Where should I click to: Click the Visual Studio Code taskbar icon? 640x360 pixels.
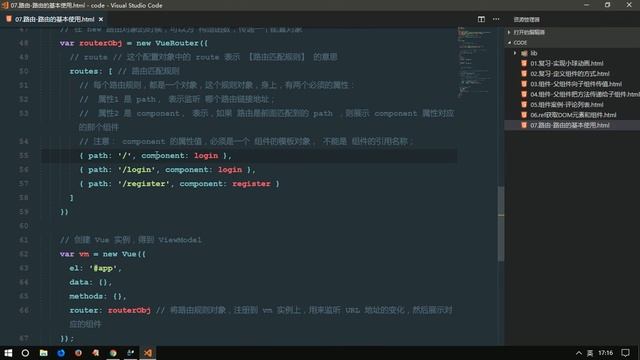tap(148, 353)
